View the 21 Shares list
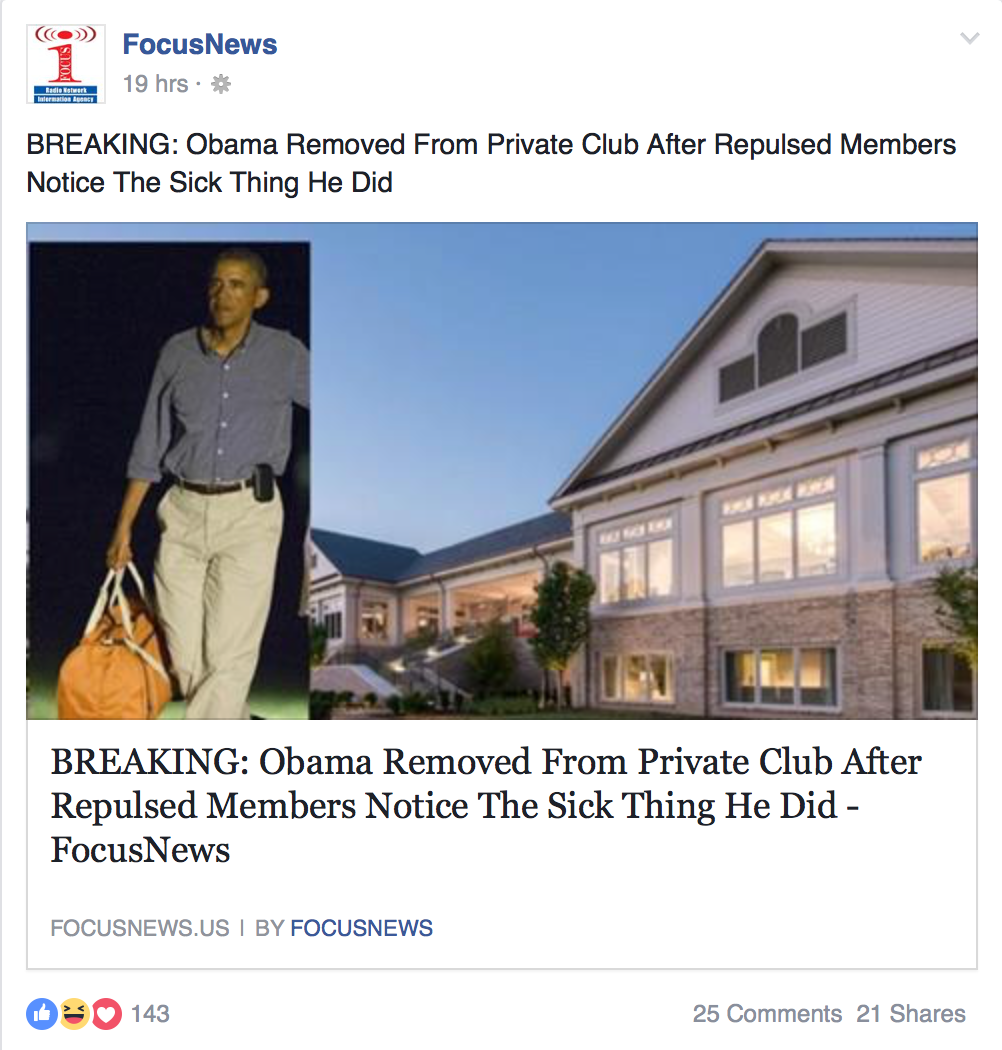The width and height of the screenshot is (1002, 1050). pyautogui.click(x=911, y=1014)
